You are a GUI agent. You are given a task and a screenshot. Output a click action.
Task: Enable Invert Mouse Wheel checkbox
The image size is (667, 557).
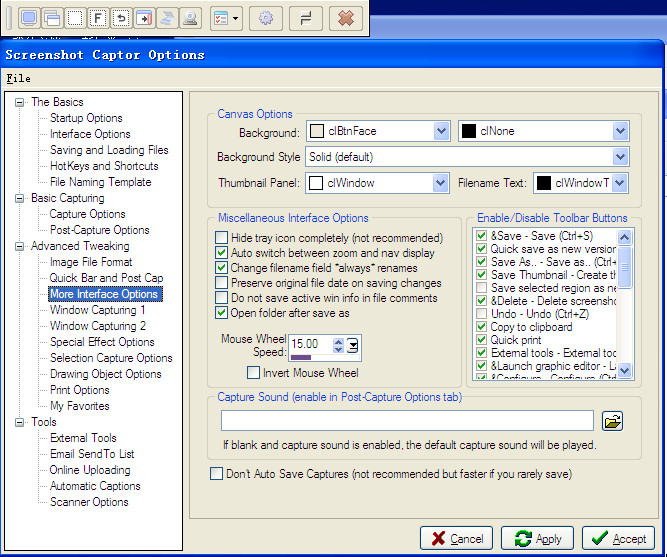(x=254, y=373)
